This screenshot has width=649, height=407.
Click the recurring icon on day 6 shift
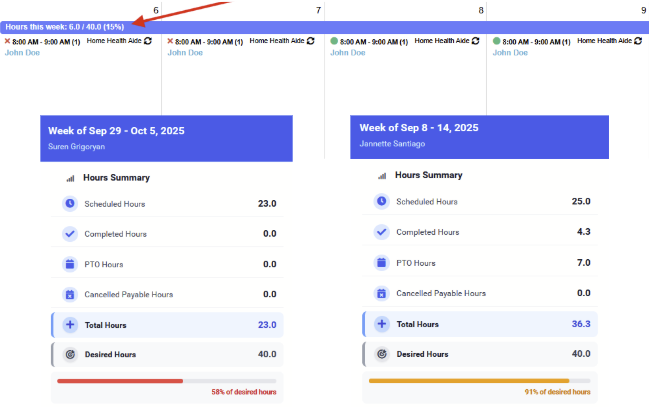(148, 41)
